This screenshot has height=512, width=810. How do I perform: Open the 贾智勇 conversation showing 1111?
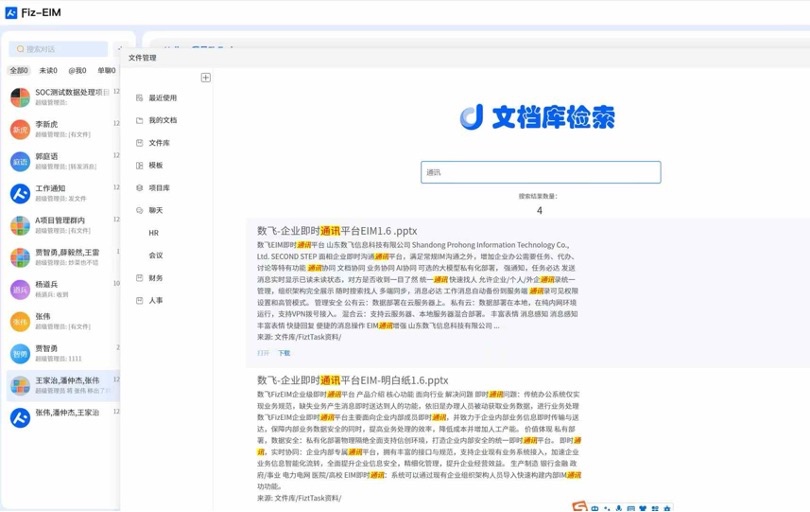point(64,353)
